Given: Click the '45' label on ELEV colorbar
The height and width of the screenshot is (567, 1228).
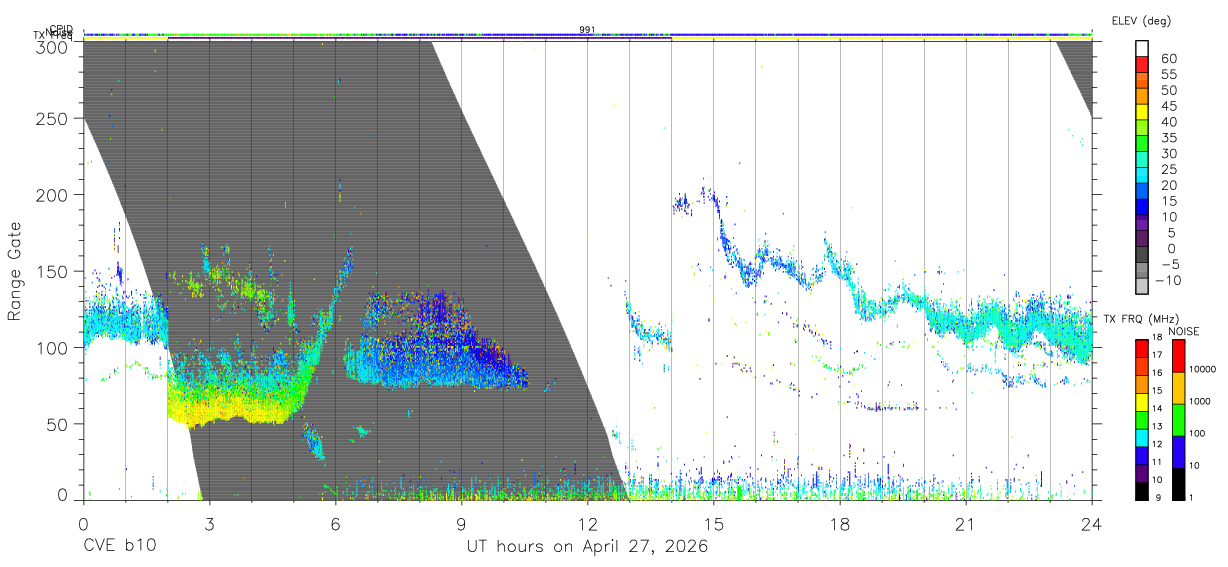Looking at the screenshot, I should 1168,106.
